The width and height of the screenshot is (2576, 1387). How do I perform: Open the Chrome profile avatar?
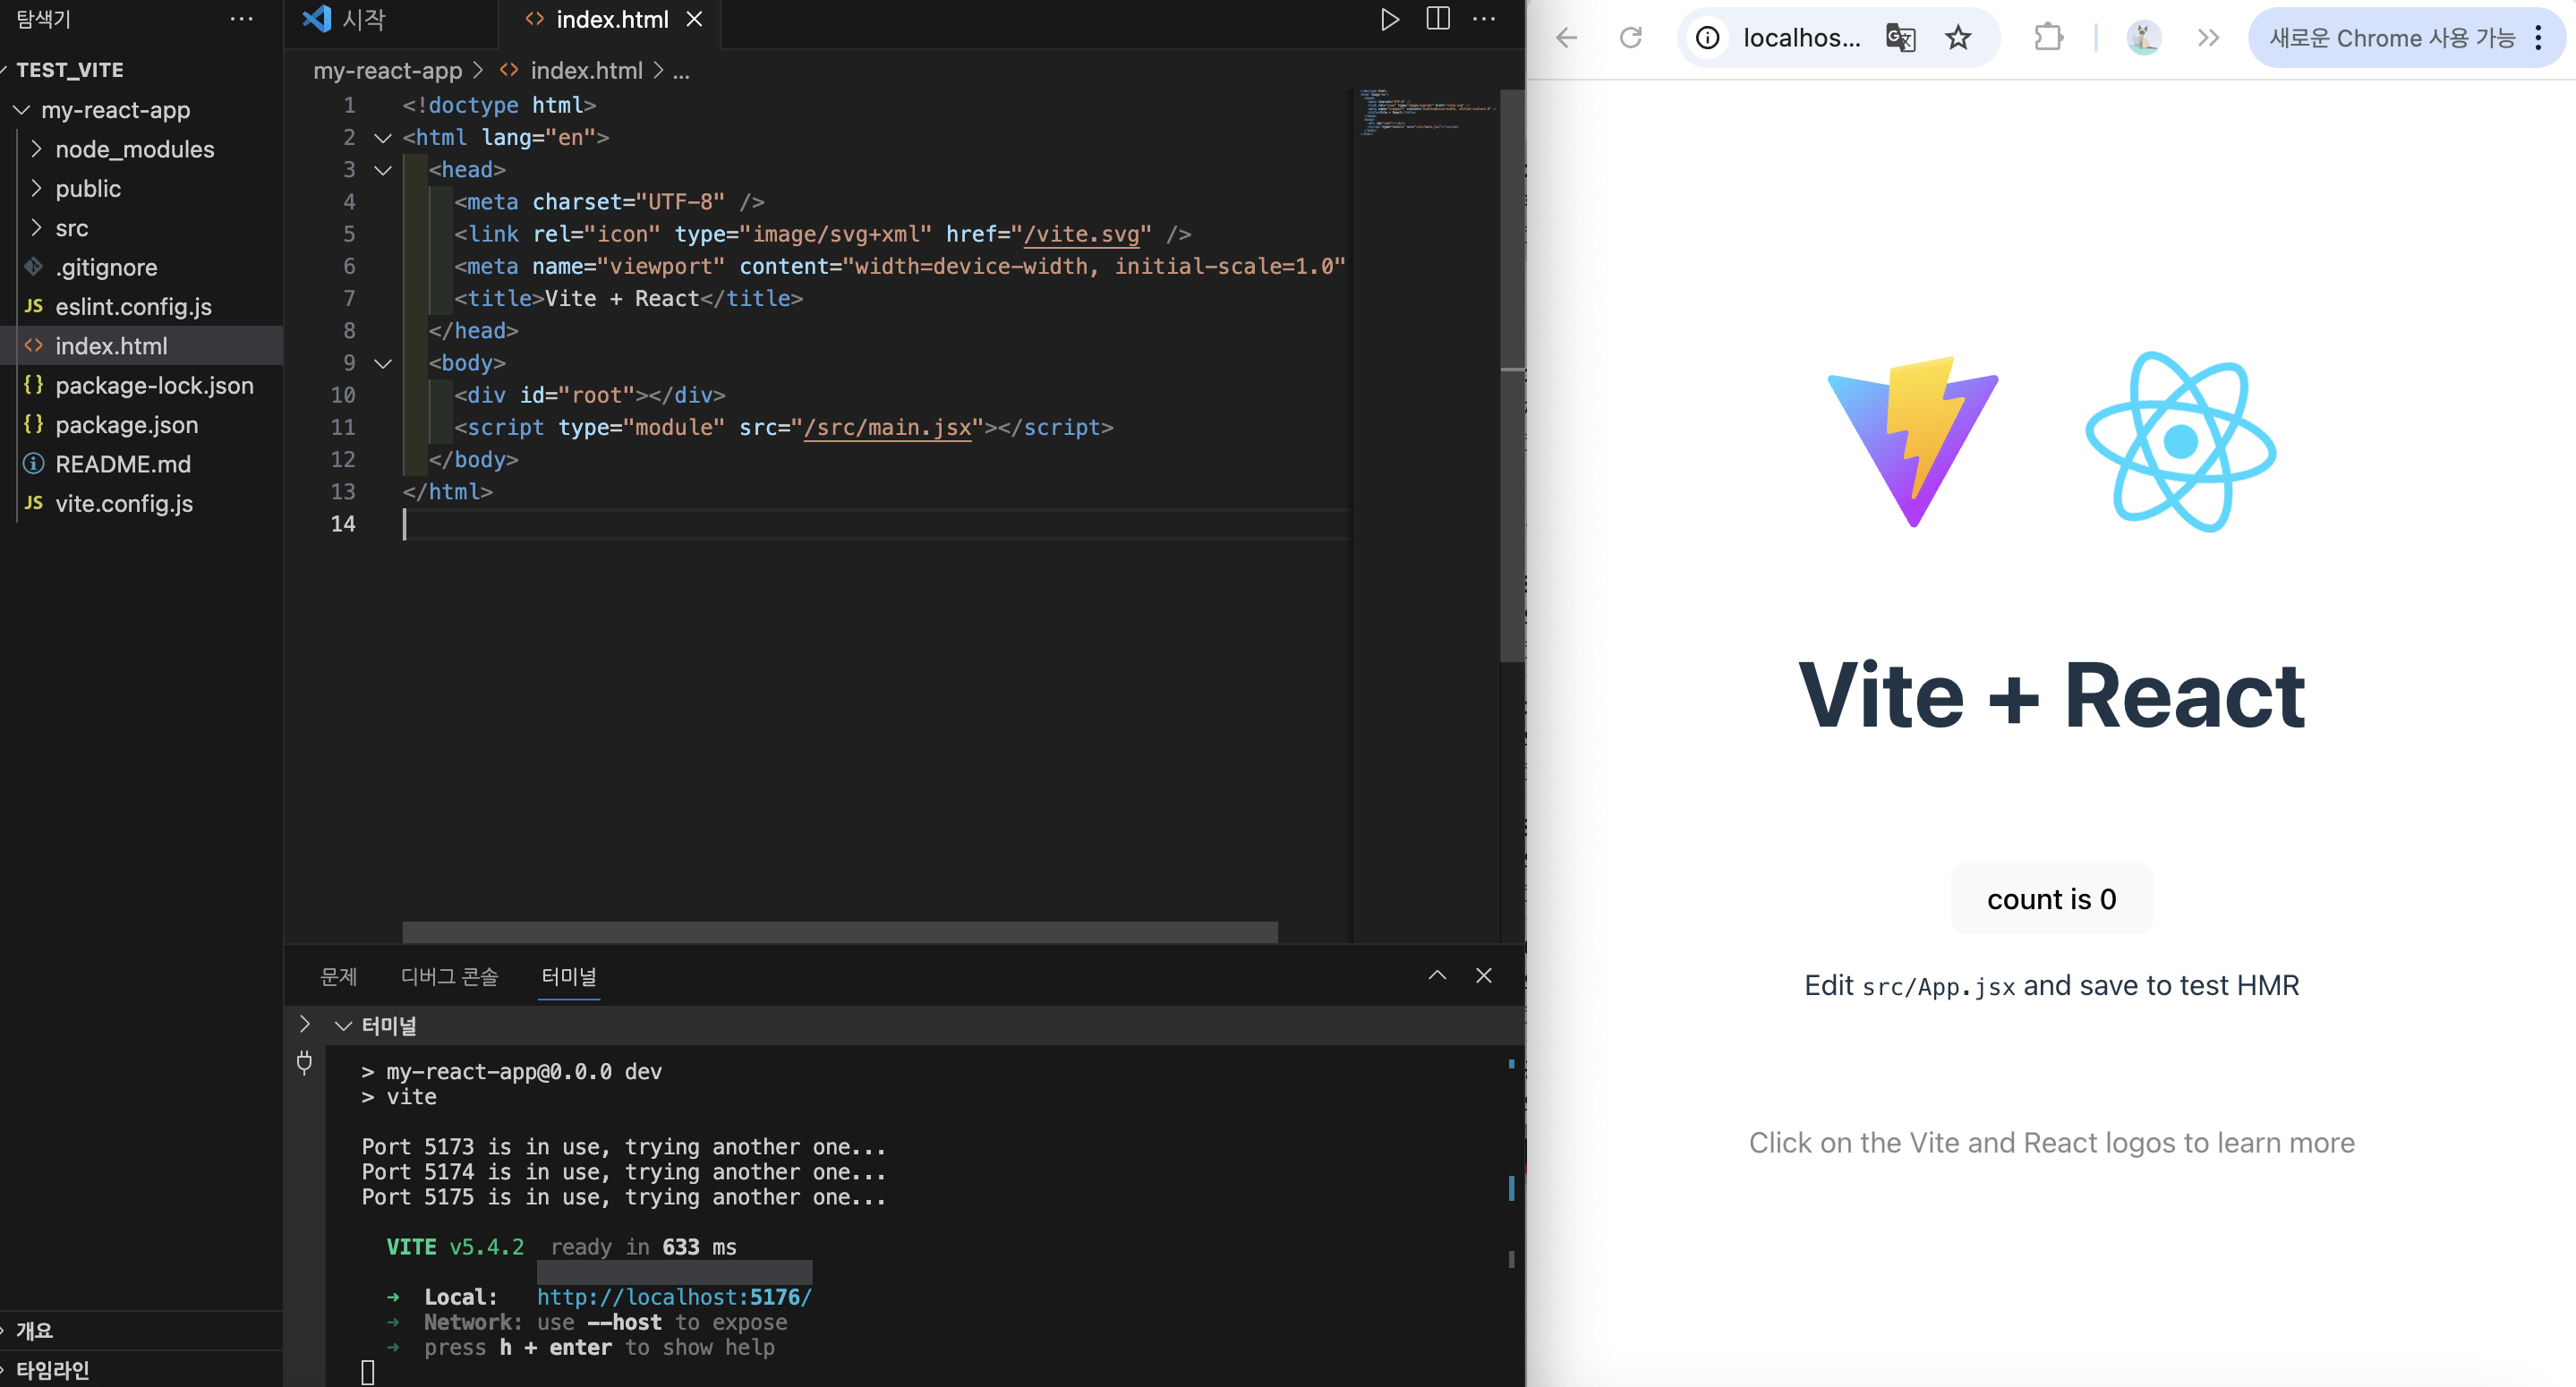pos(2143,38)
